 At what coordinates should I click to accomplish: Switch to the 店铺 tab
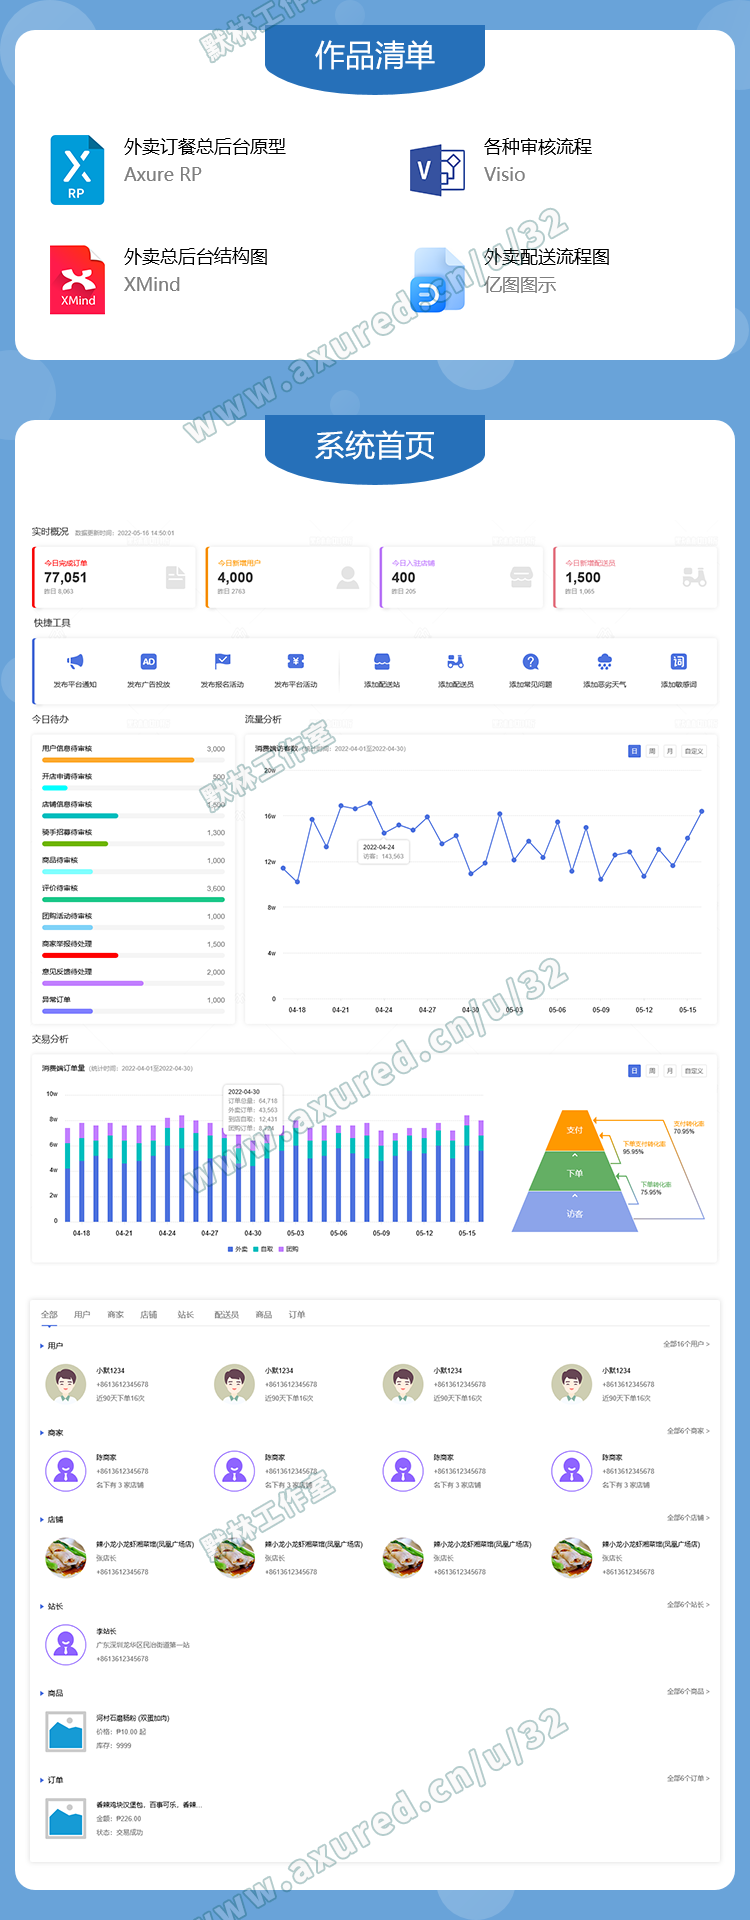point(149,1315)
